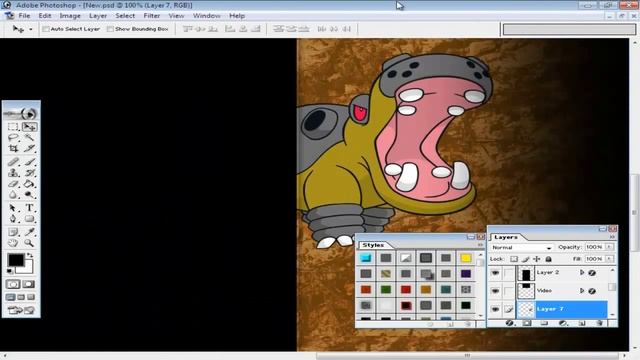640x360 pixels.
Task: Expand Layer 2 effects triangle
Action: [x=582, y=273]
